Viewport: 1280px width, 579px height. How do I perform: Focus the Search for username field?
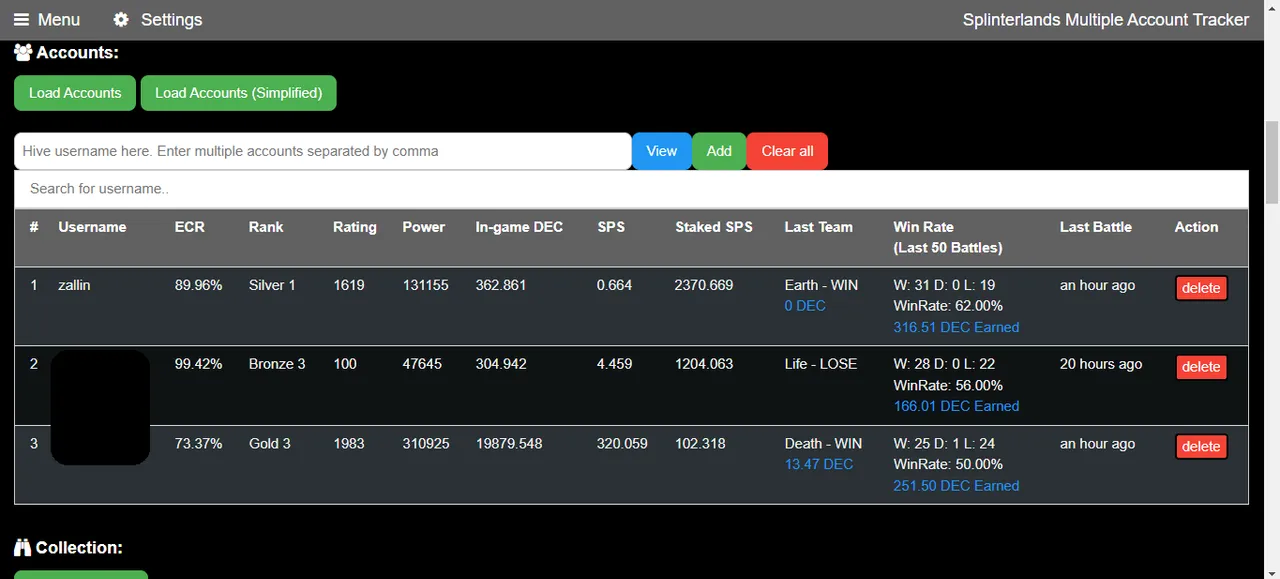(x=631, y=189)
